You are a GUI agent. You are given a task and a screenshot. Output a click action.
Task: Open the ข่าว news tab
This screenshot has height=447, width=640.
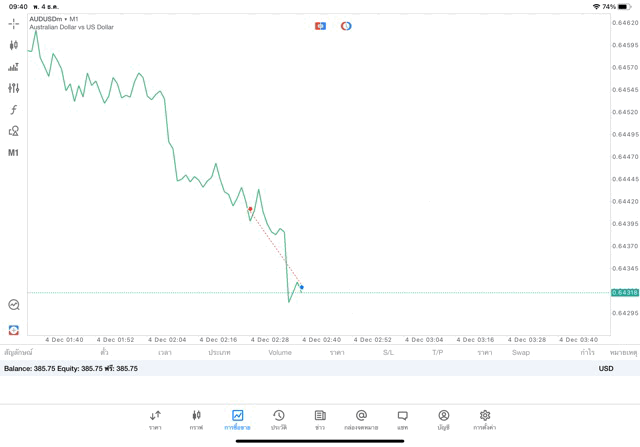[x=320, y=420]
